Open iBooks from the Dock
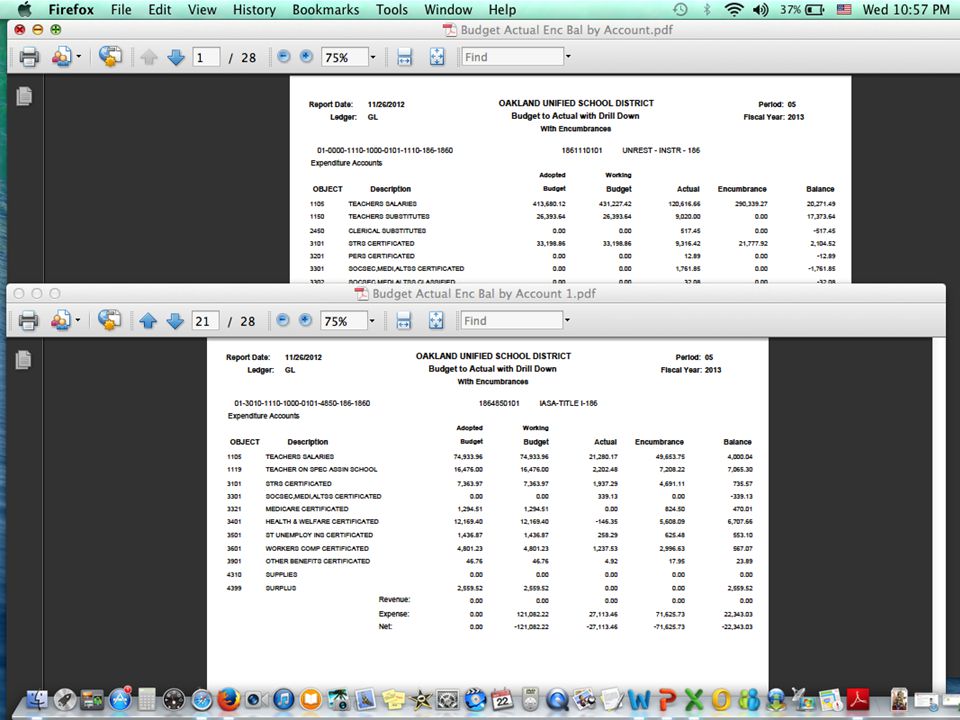Screen dimensions: 960x720 pos(311,699)
